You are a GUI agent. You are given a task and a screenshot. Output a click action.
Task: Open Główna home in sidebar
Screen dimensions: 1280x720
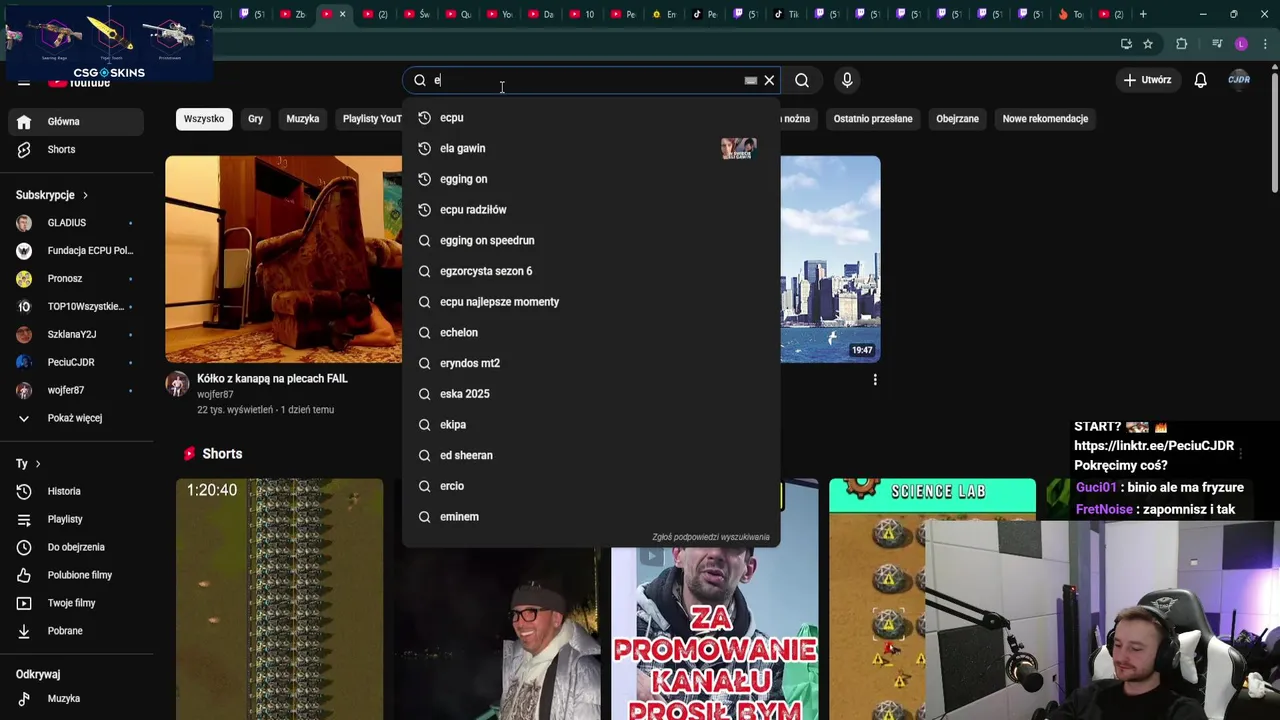[76, 121]
